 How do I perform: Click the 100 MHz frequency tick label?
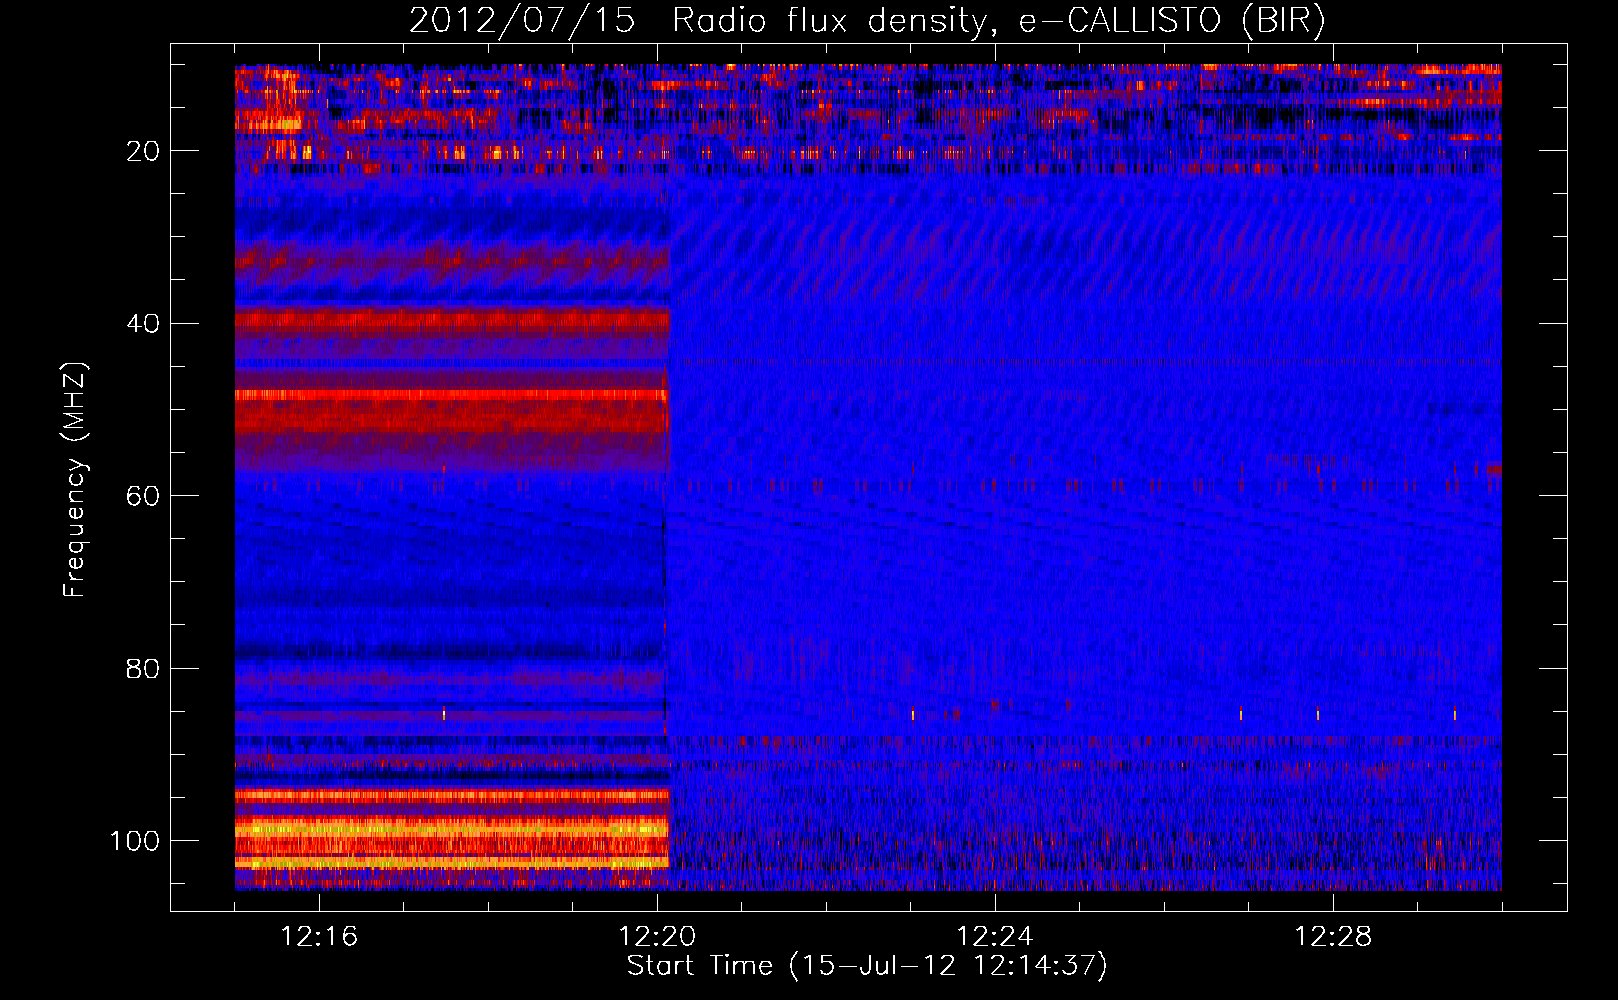click(x=135, y=841)
